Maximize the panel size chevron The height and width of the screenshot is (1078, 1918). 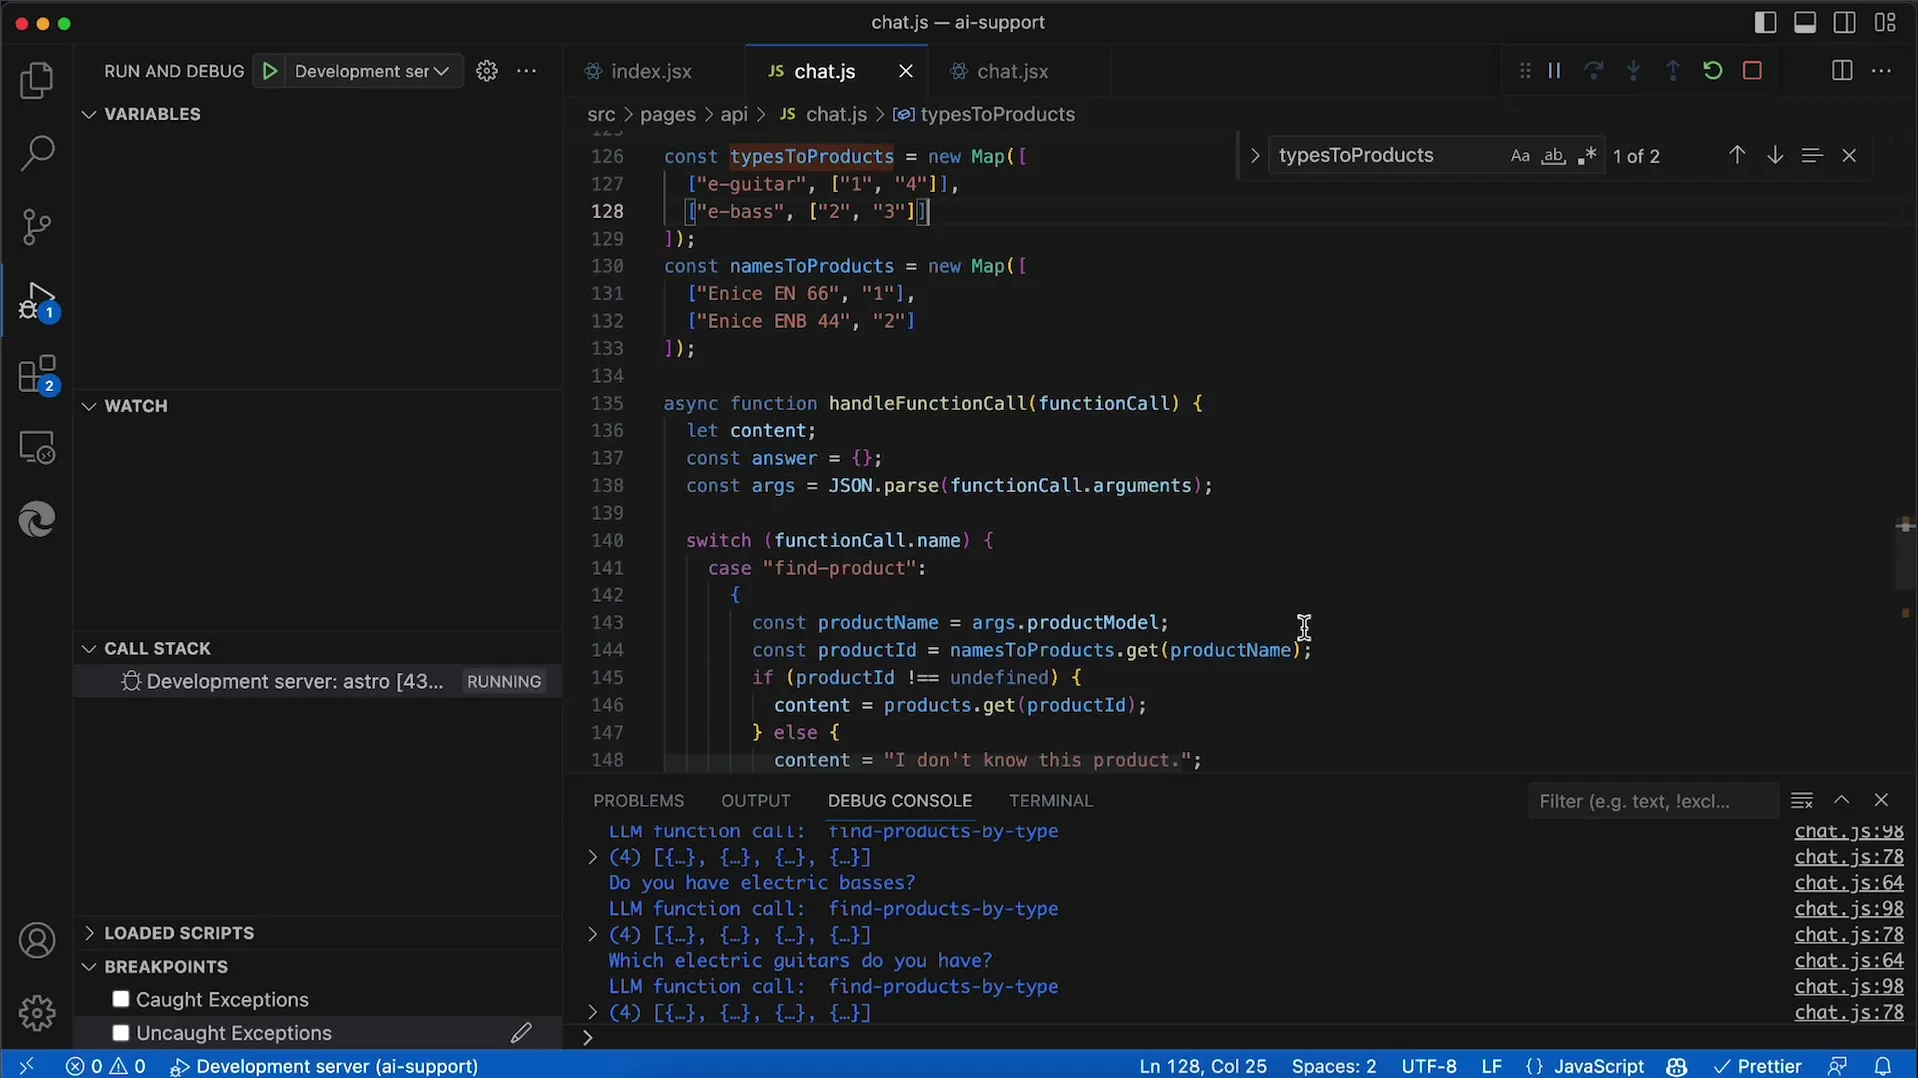(1842, 800)
